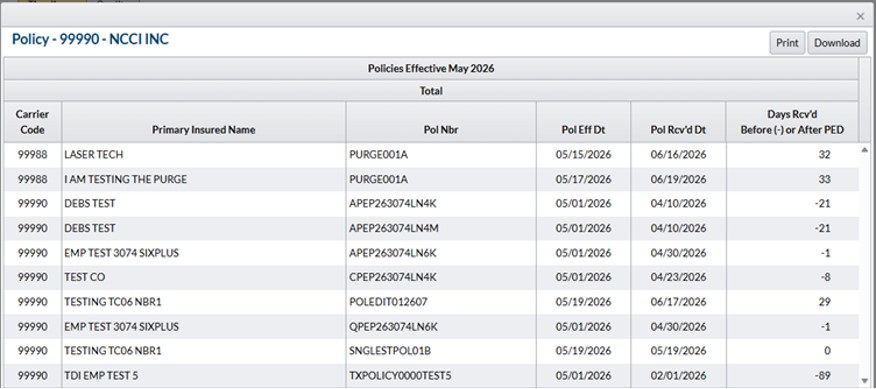Click the Download button

click(837, 43)
